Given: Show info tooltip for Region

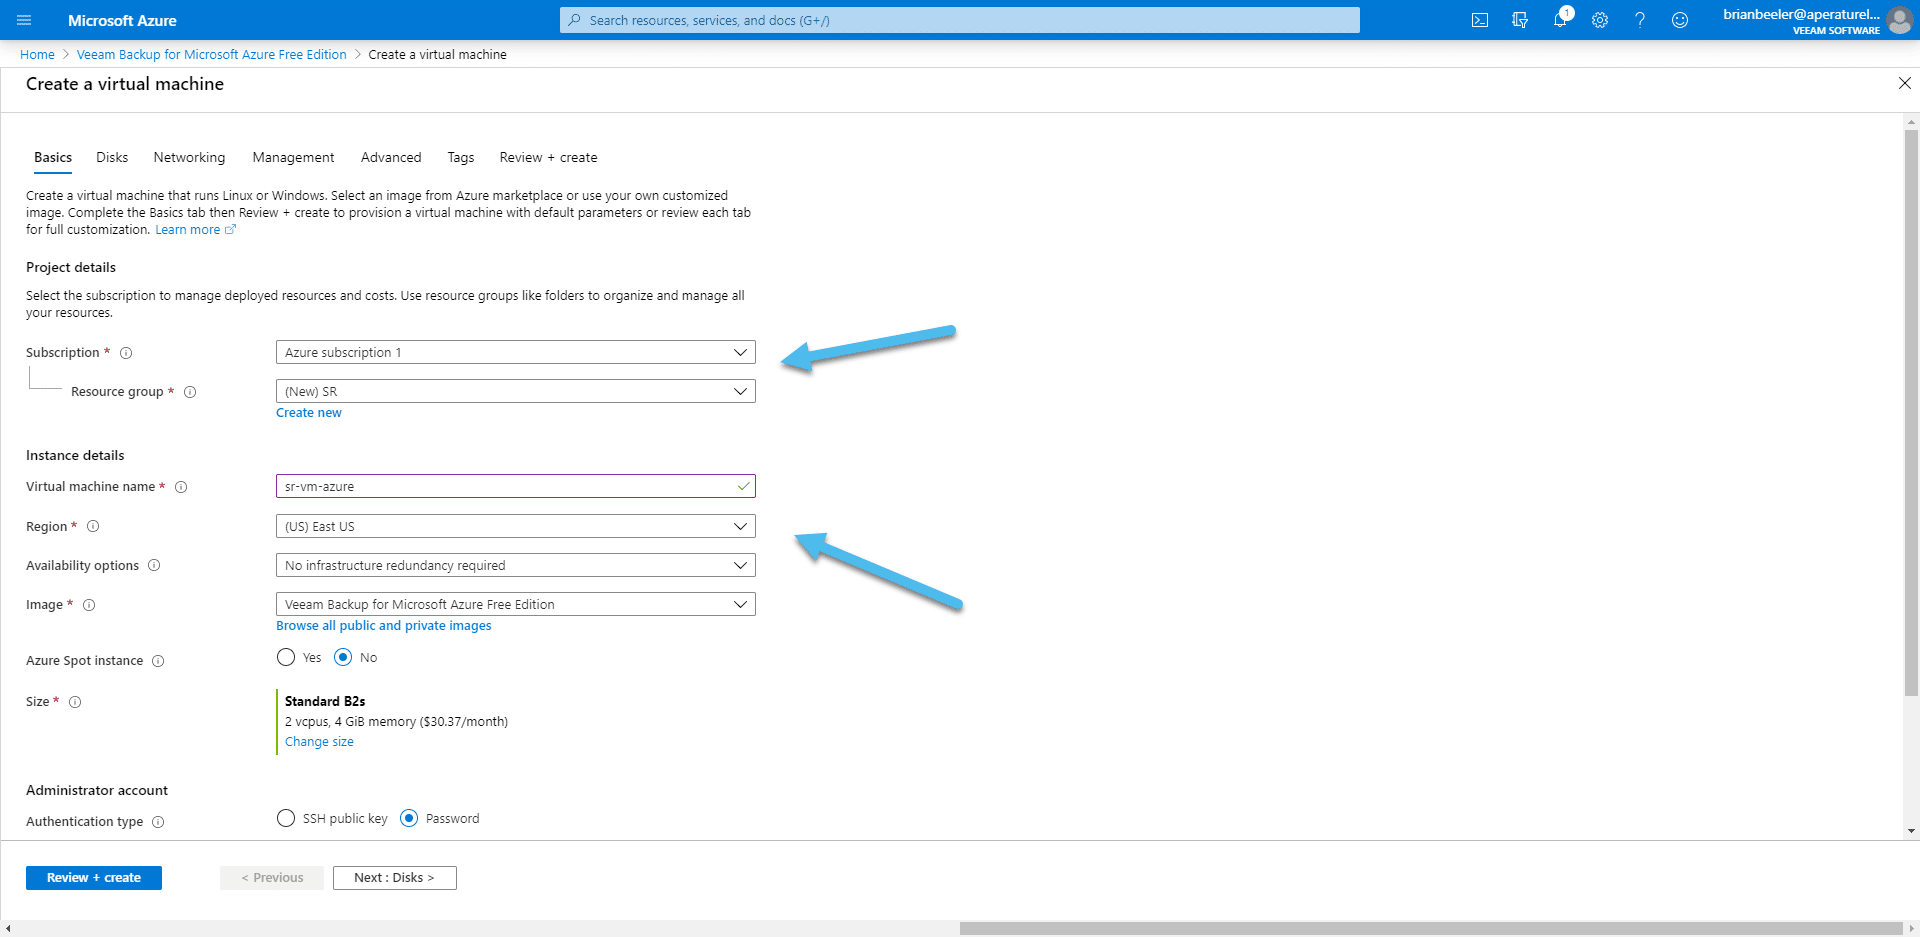Looking at the screenshot, I should [93, 526].
